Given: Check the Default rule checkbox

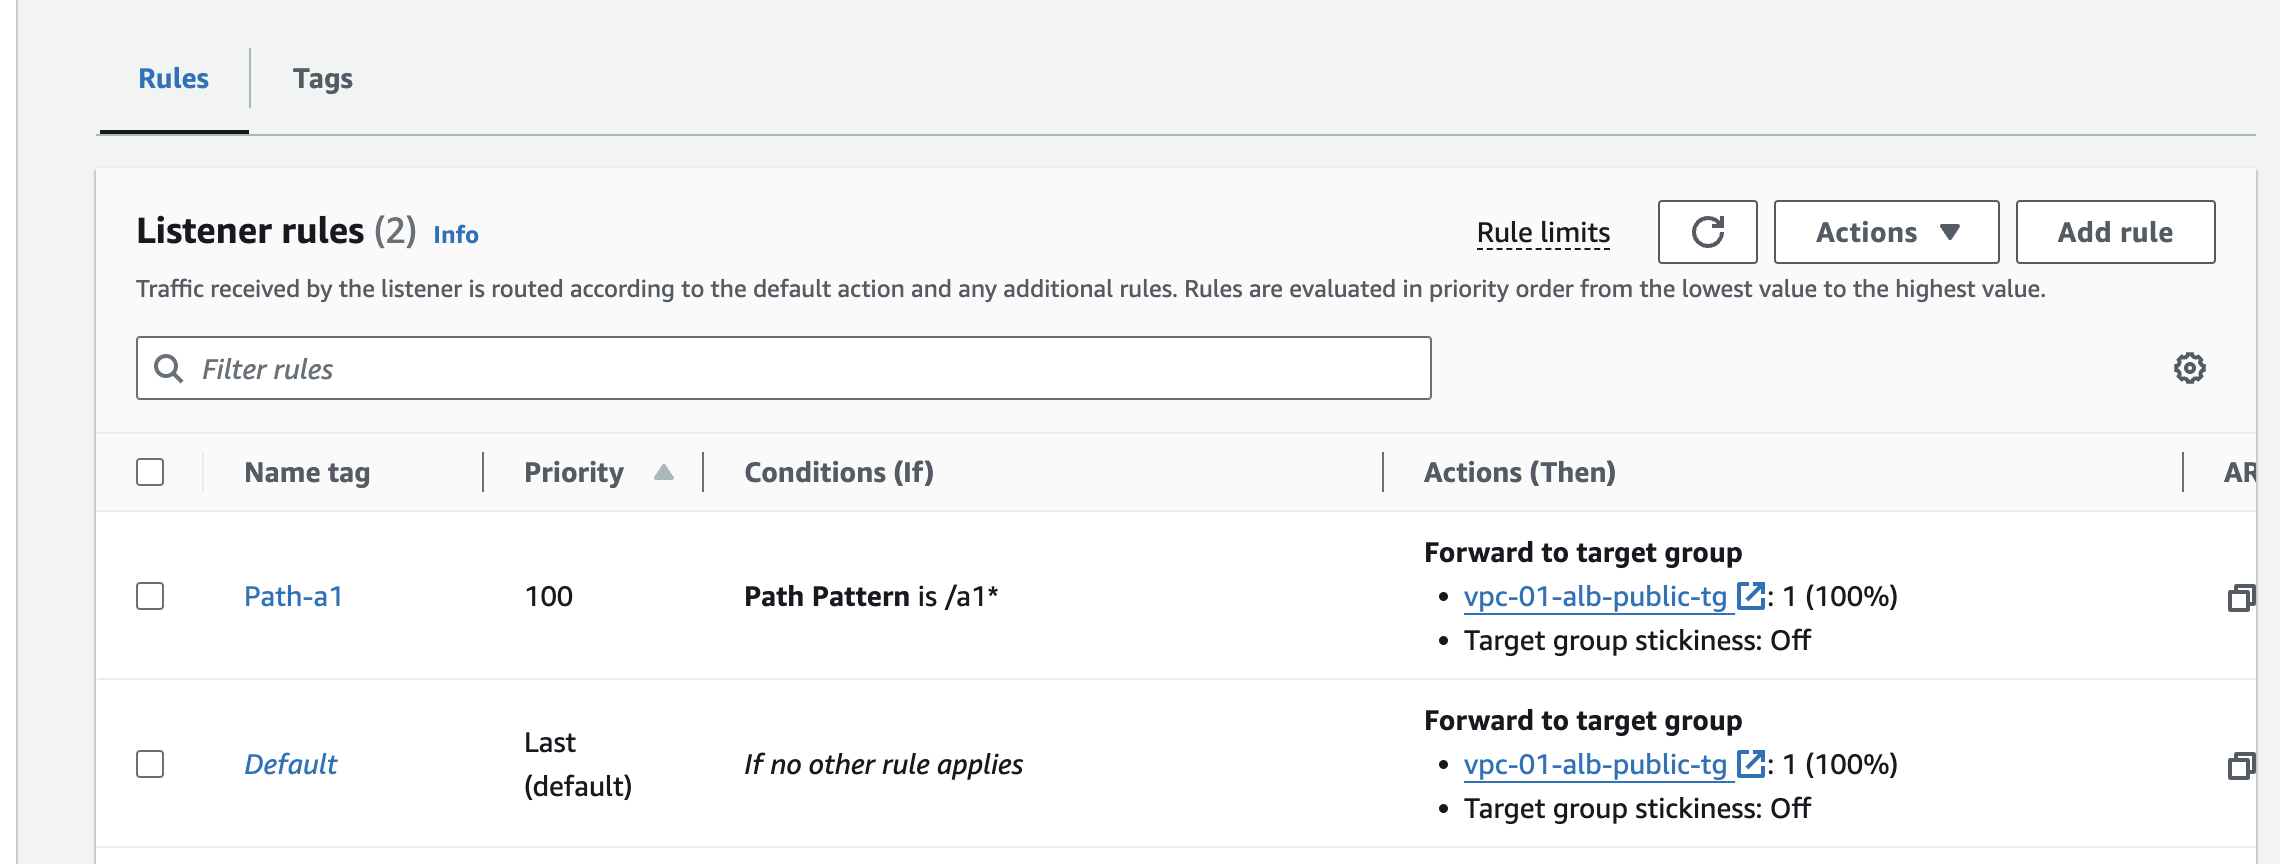Looking at the screenshot, I should (150, 764).
